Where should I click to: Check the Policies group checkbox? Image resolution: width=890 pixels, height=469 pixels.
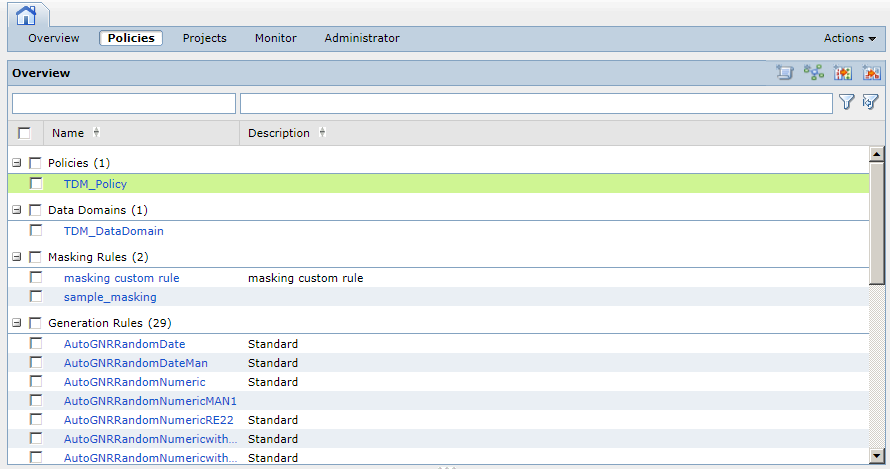click(x=35, y=163)
